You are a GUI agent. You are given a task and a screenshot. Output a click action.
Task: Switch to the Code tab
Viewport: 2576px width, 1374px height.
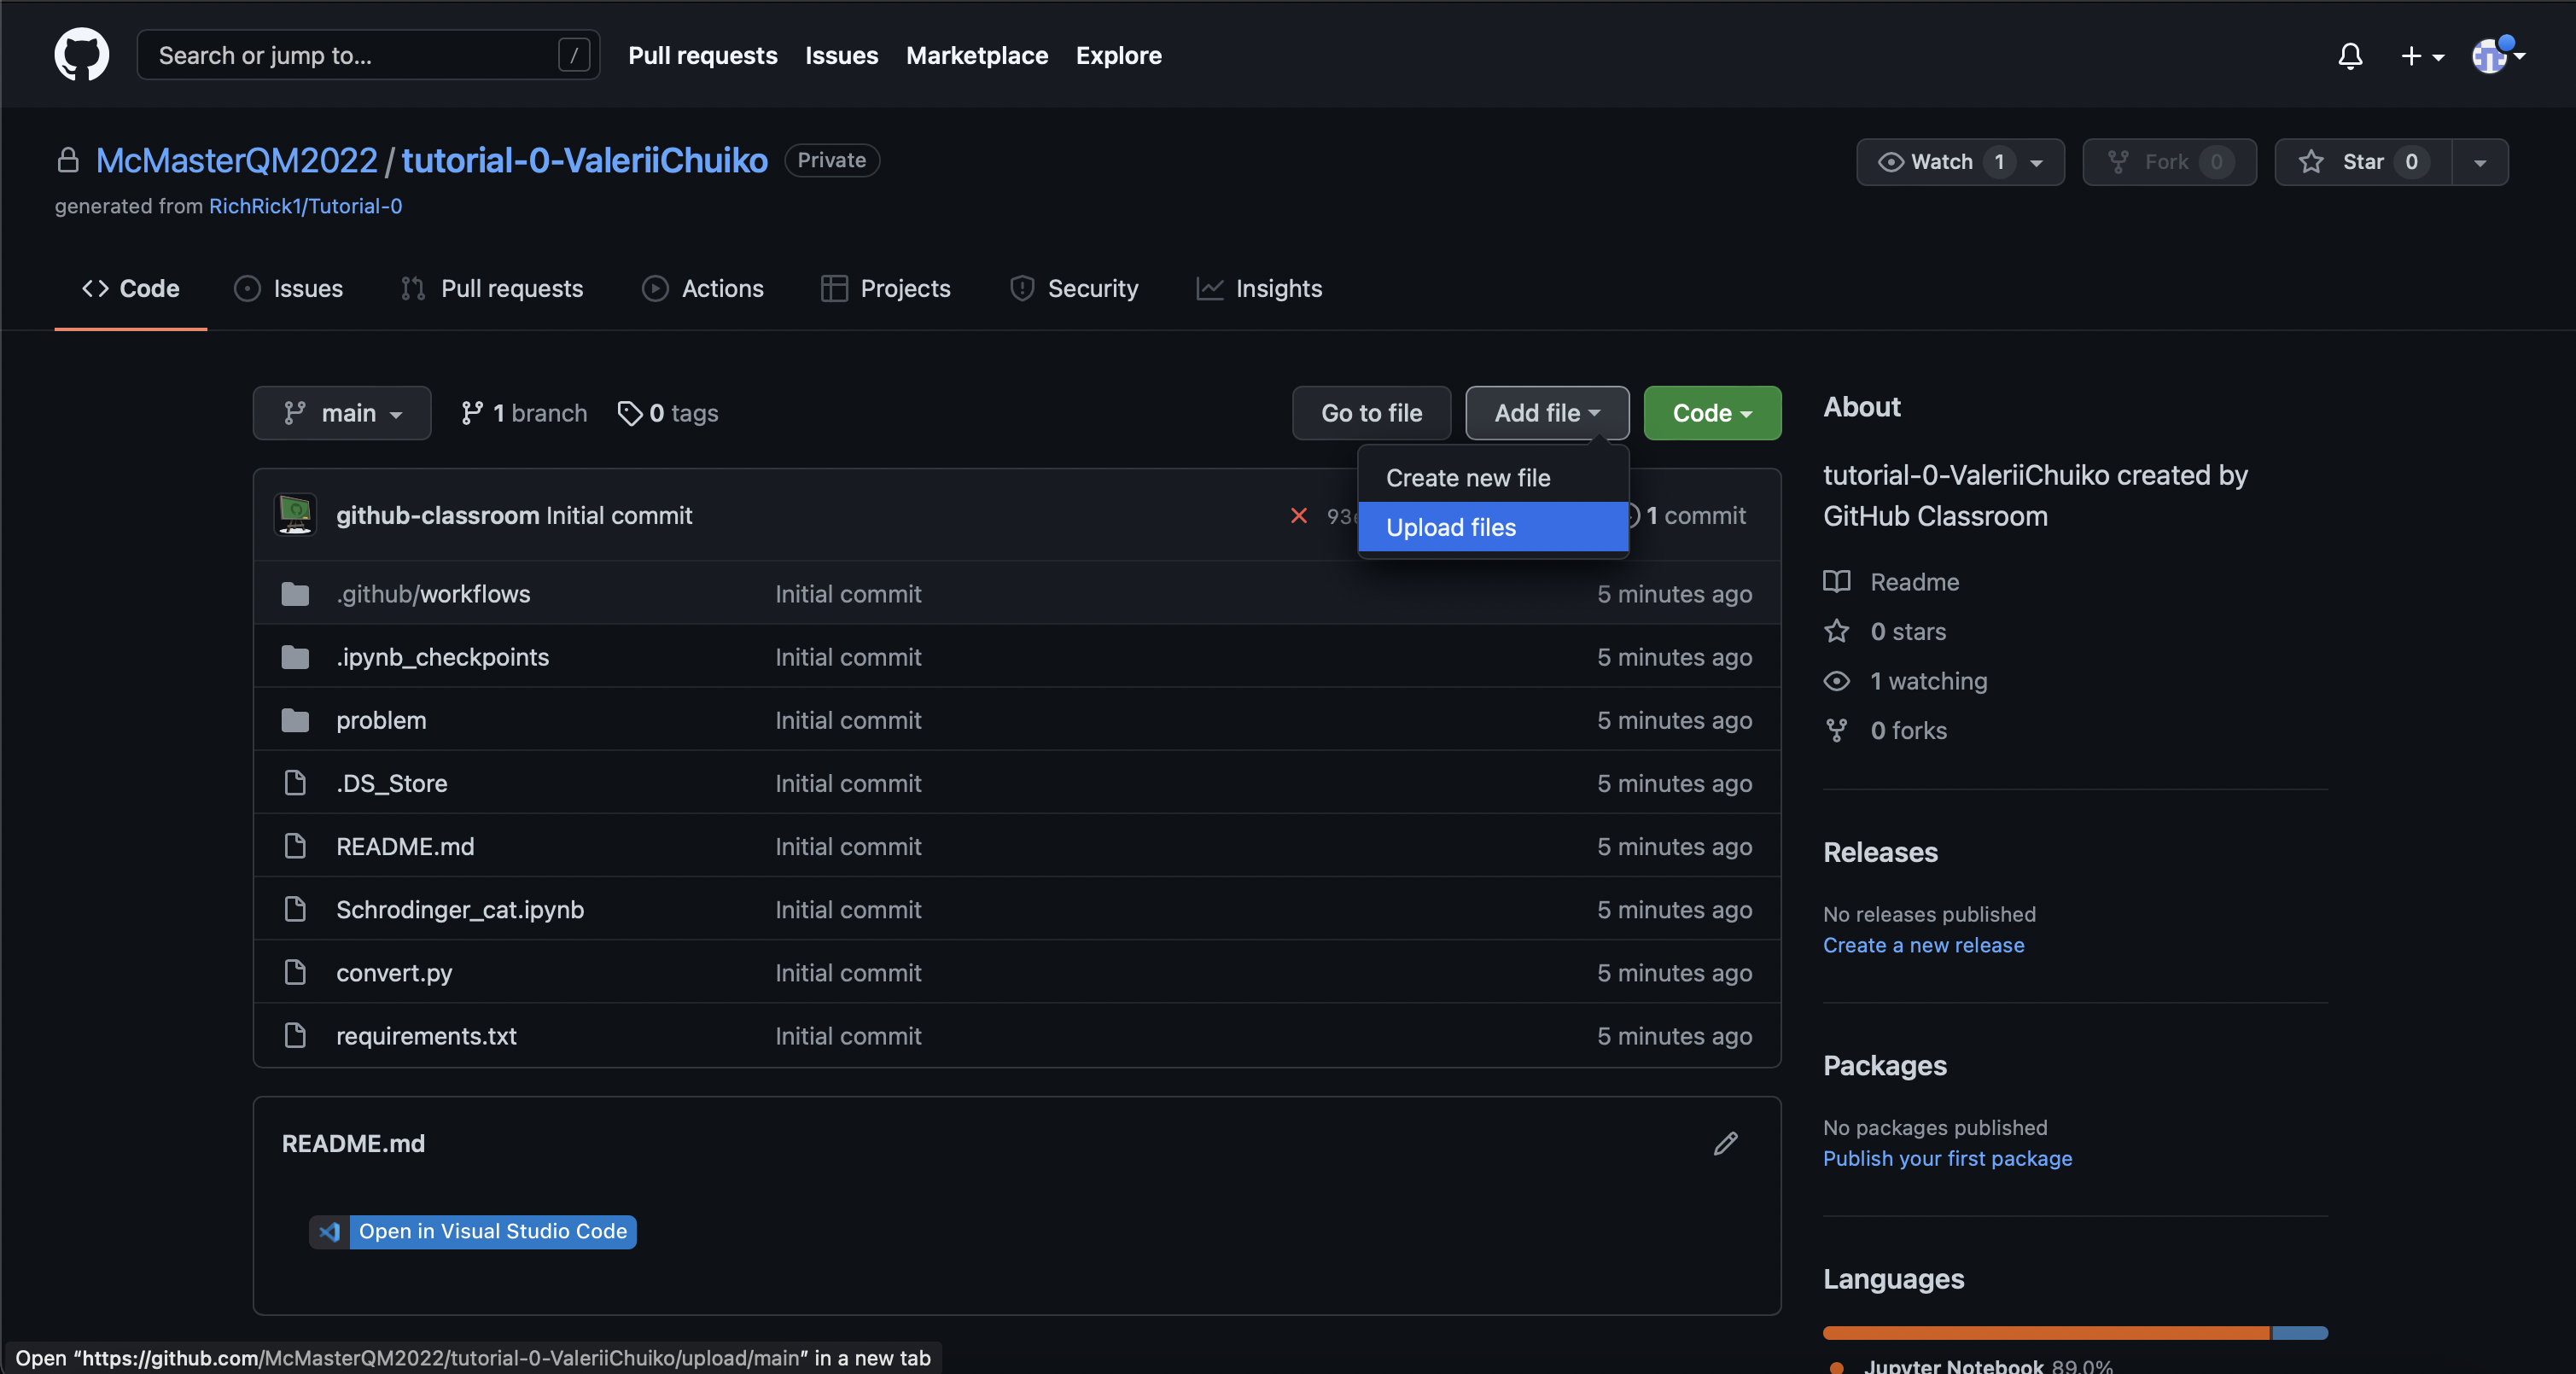tap(131, 288)
